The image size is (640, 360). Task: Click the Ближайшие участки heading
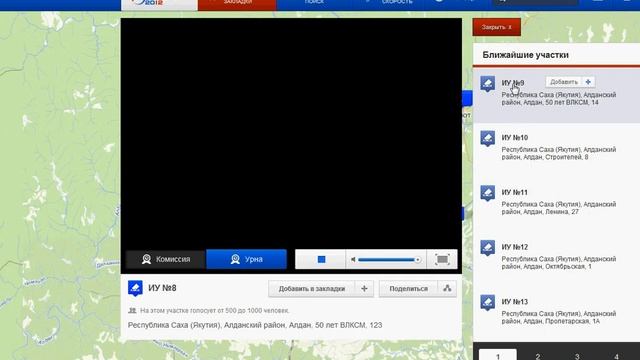tap(525, 55)
